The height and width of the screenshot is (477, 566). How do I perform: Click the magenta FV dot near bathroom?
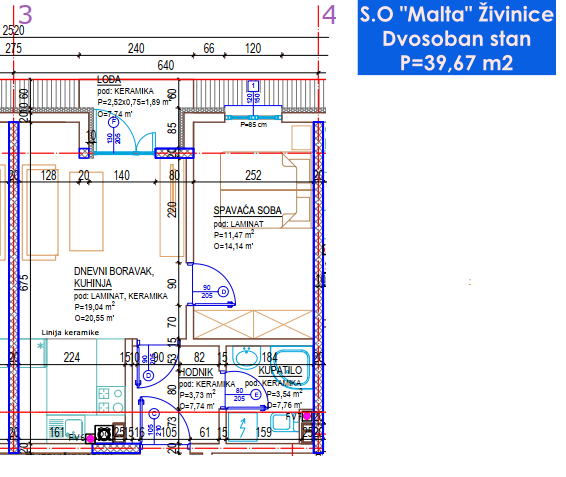point(307,416)
